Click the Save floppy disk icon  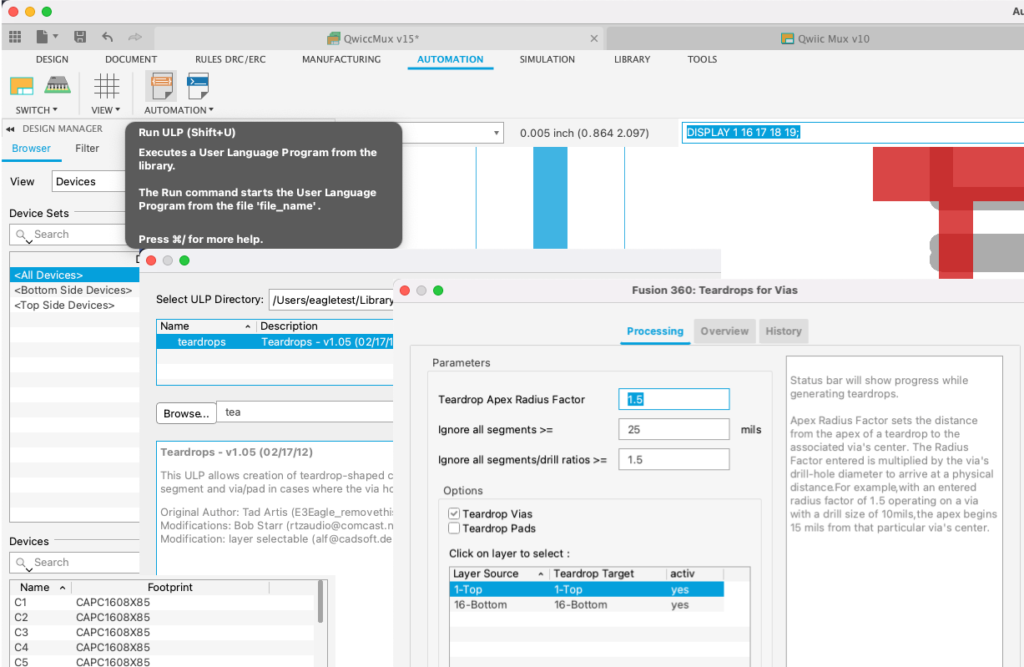tap(80, 37)
